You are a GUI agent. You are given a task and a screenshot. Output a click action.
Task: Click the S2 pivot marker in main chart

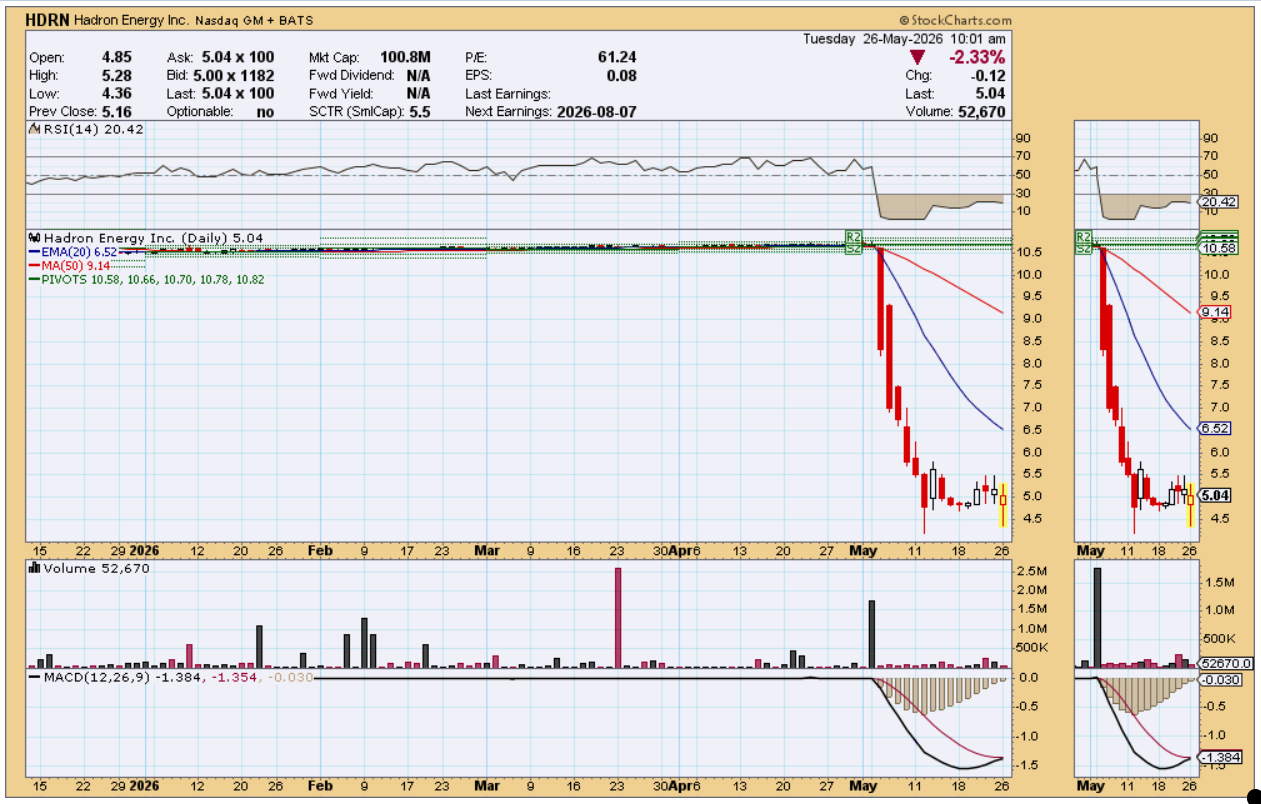click(x=853, y=248)
